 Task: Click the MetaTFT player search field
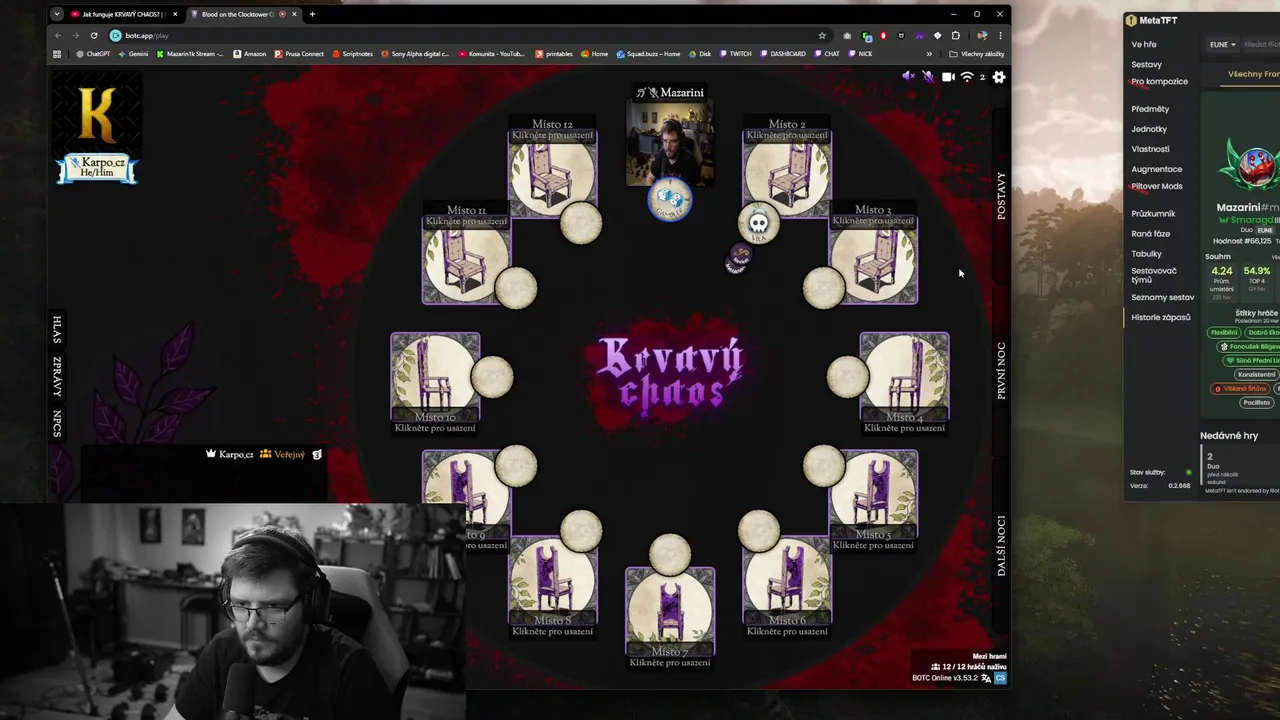pos(1261,44)
